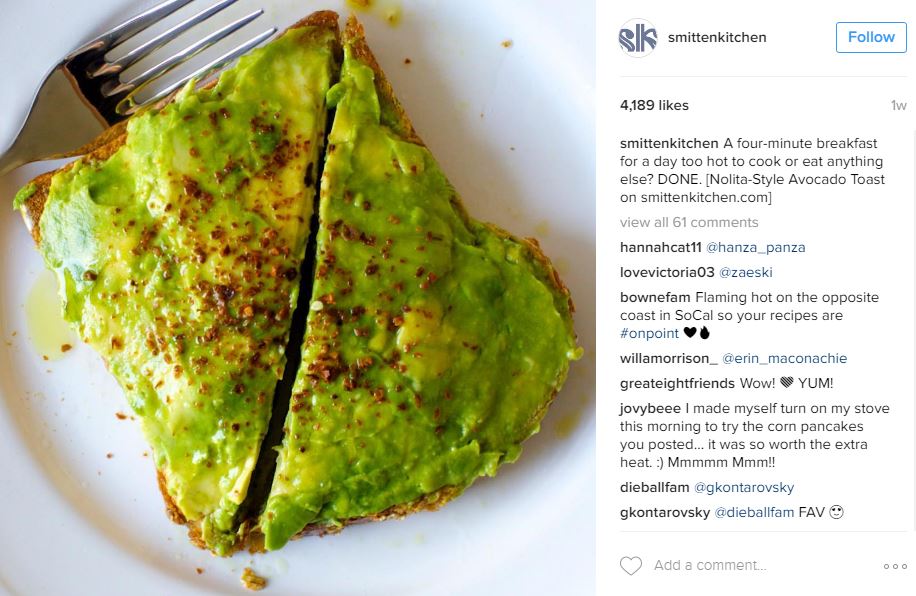View commenter bownefam's profile

655,297
